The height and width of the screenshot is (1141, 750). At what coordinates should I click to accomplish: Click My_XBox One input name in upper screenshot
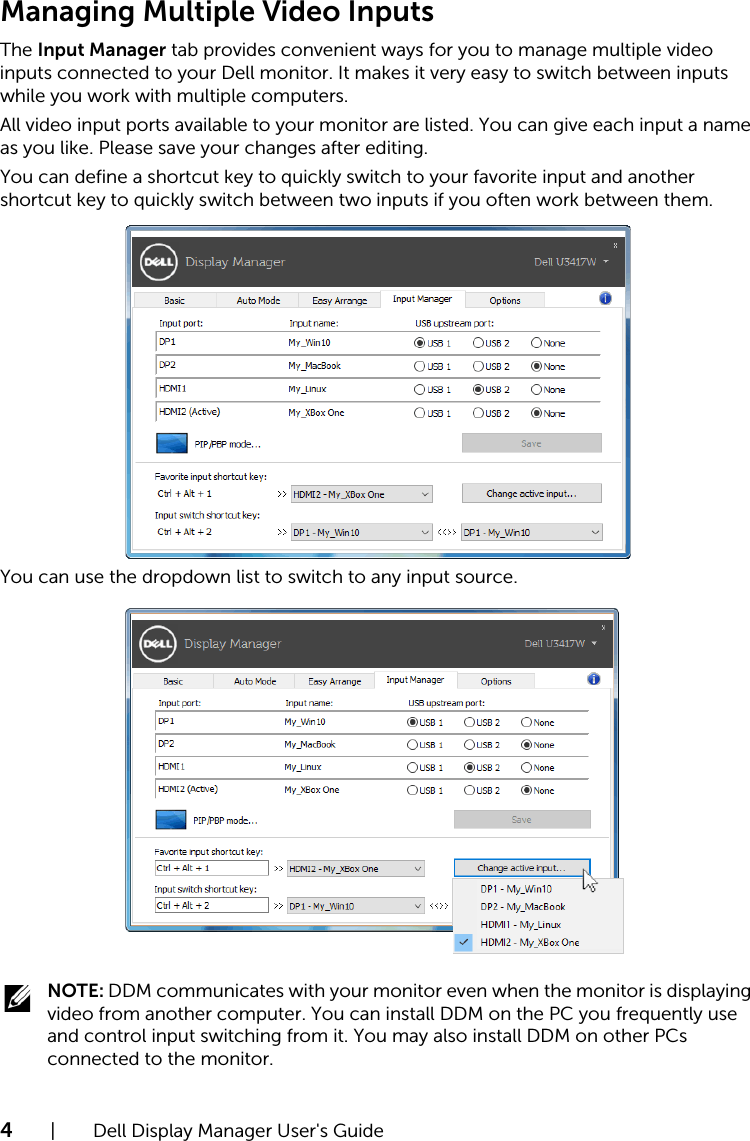click(x=316, y=413)
